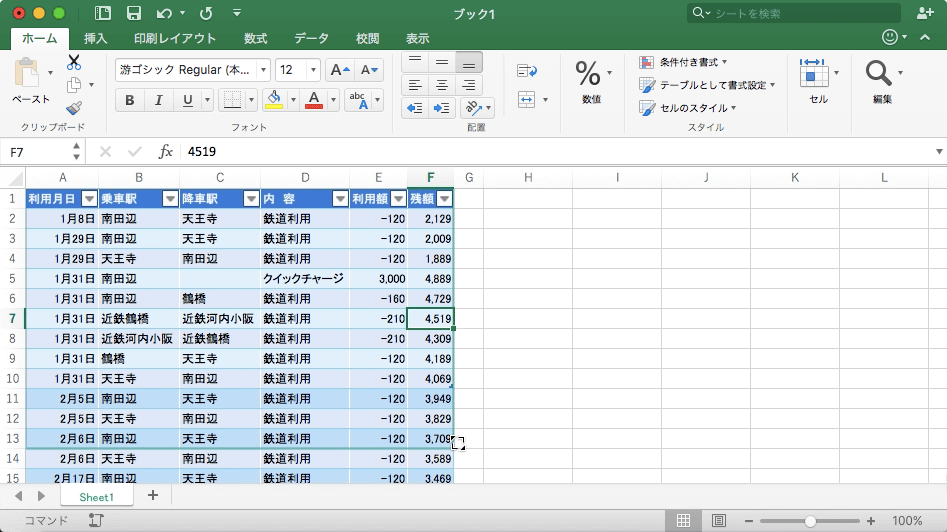Click the Format Painter brush icon

pos(74,107)
